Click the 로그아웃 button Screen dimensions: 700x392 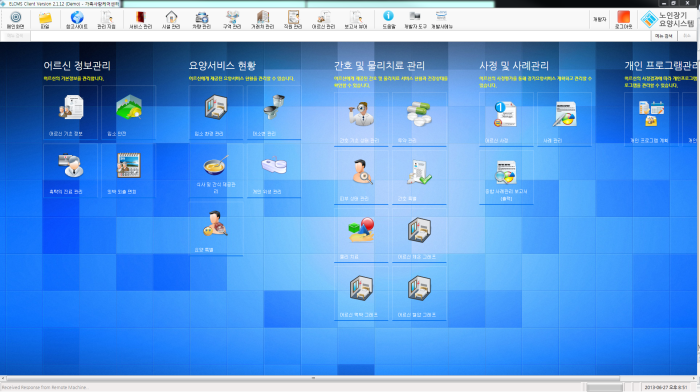pyautogui.click(x=623, y=20)
